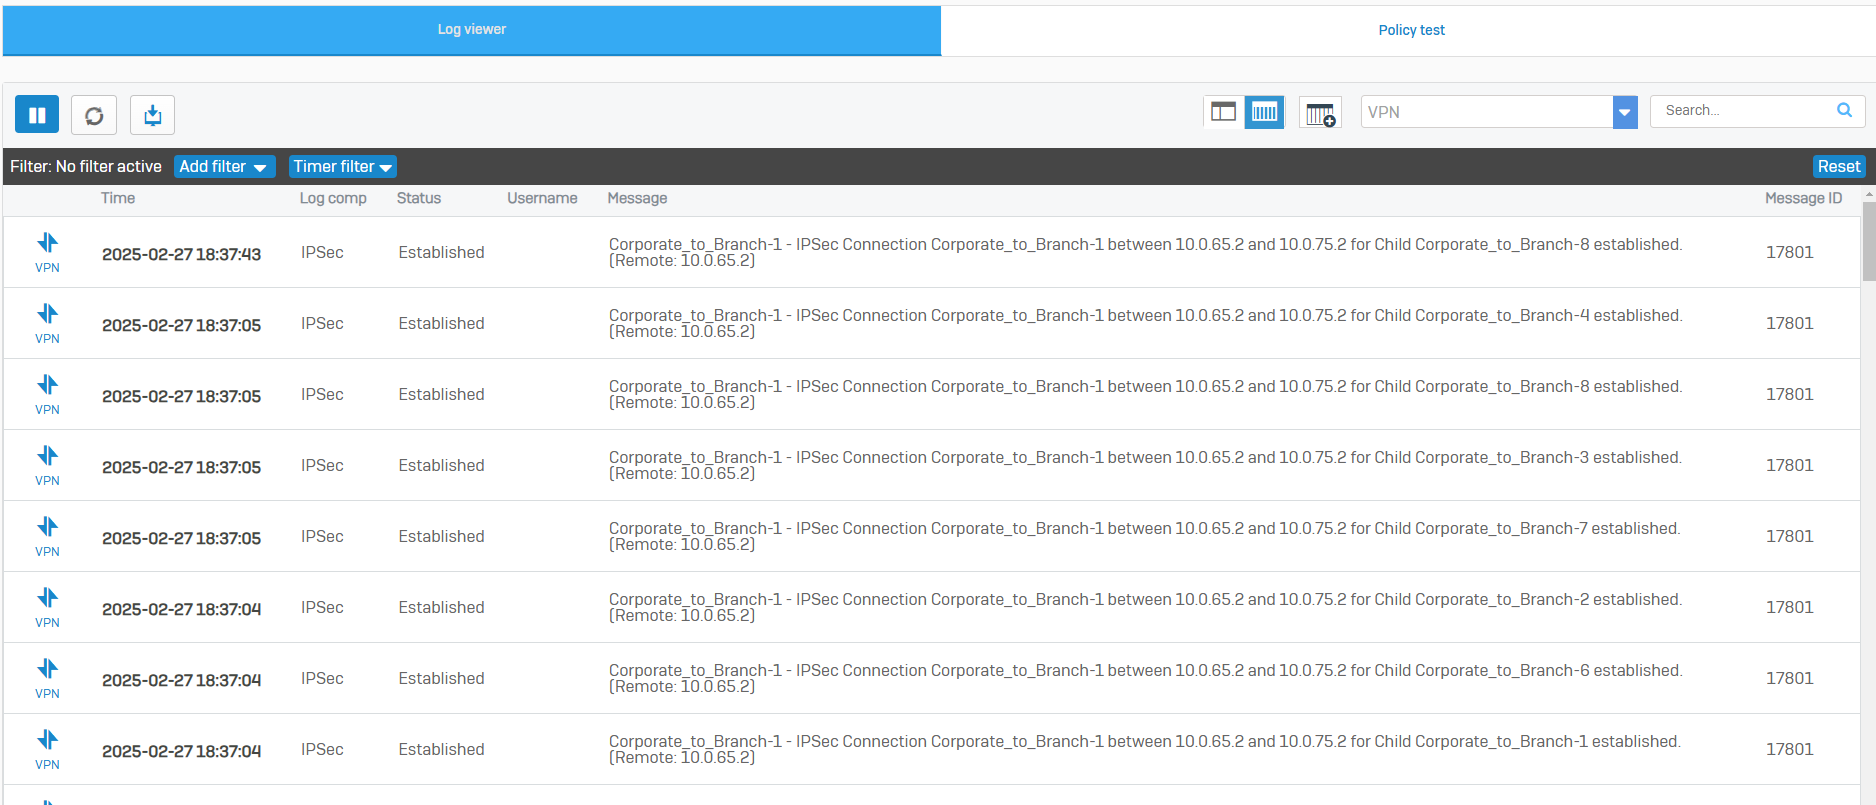Viewport: 1876px width, 805px height.
Task: Open add/remove columns icon
Action: coord(1320,113)
